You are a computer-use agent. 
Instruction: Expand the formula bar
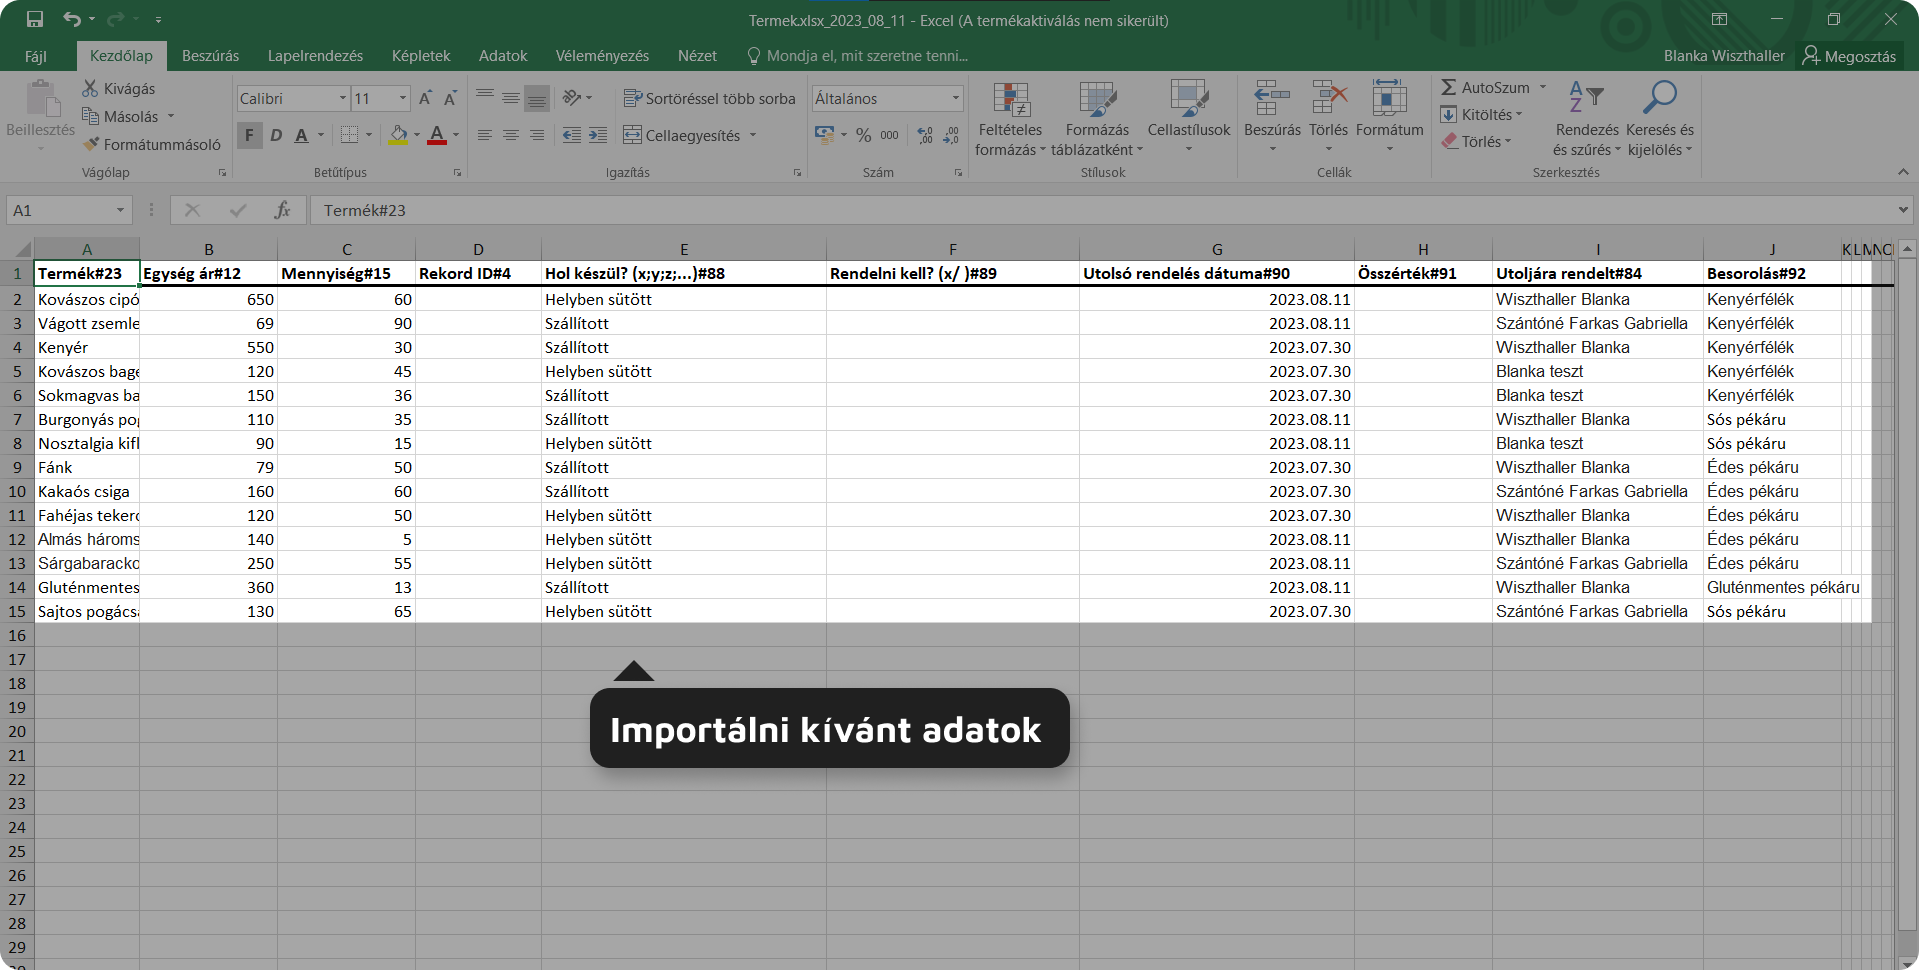pyautogui.click(x=1902, y=210)
